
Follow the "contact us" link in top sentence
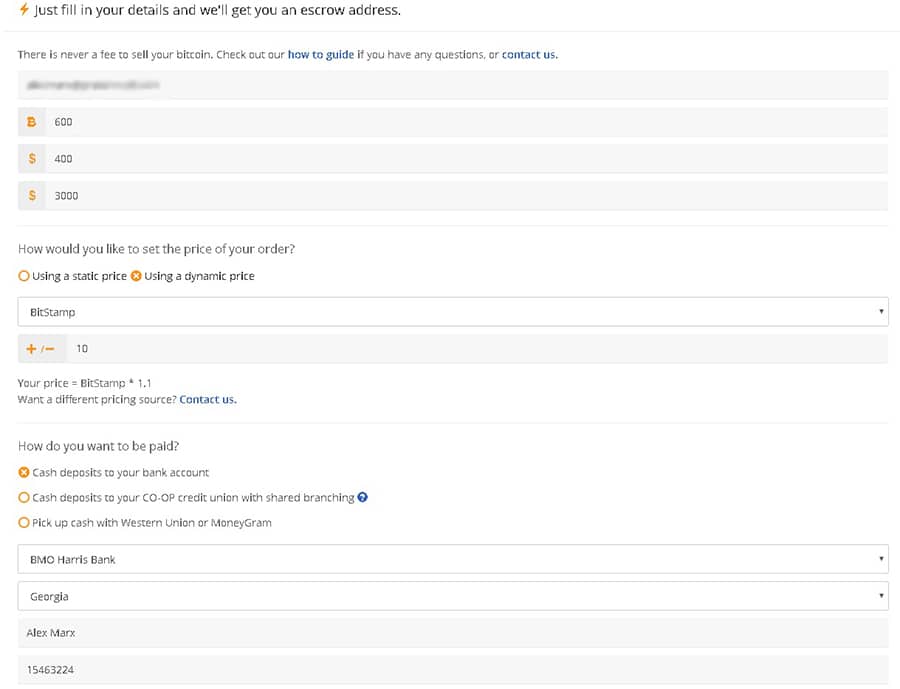tap(529, 55)
